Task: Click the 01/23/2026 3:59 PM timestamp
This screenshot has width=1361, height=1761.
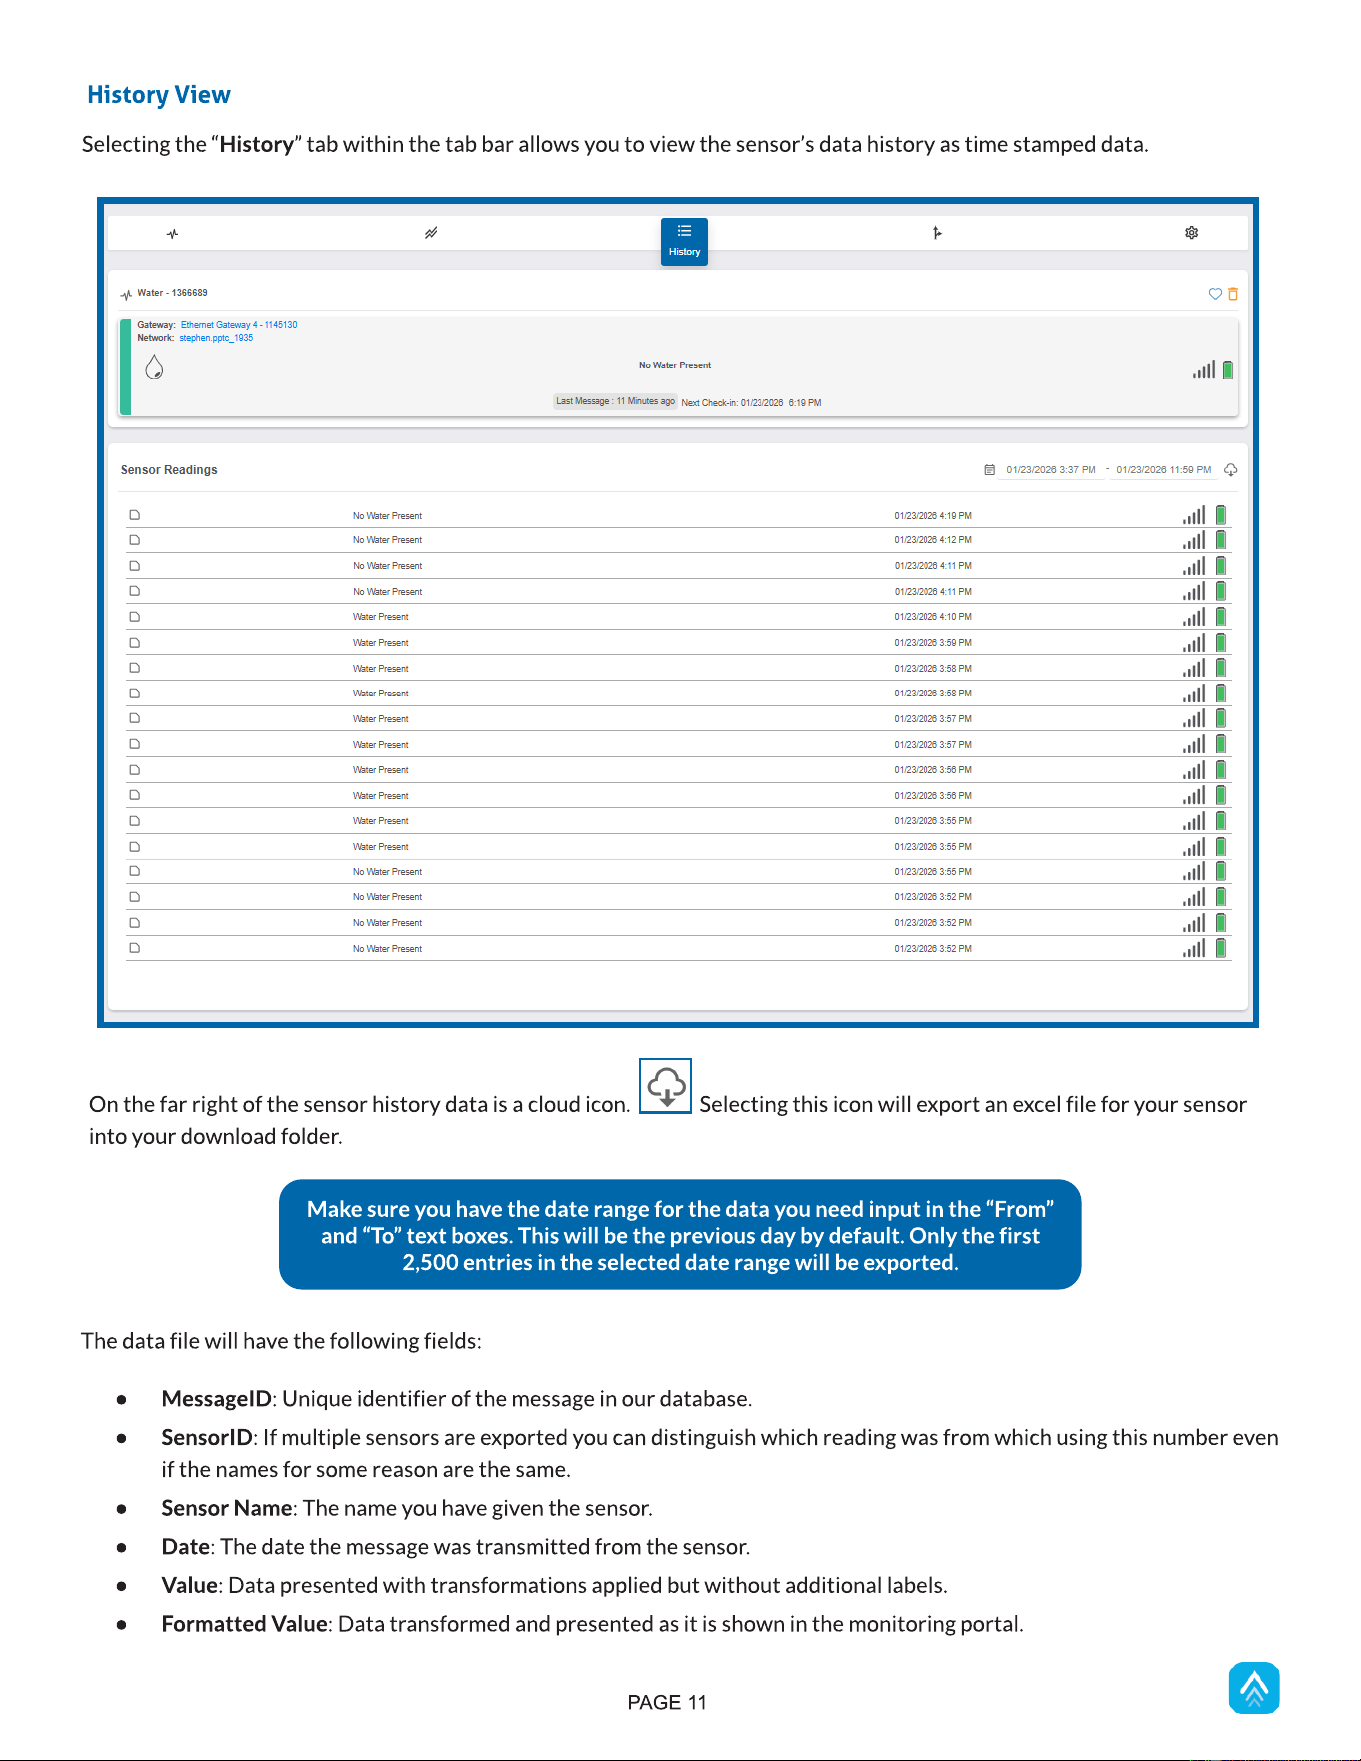Action: click(x=933, y=643)
